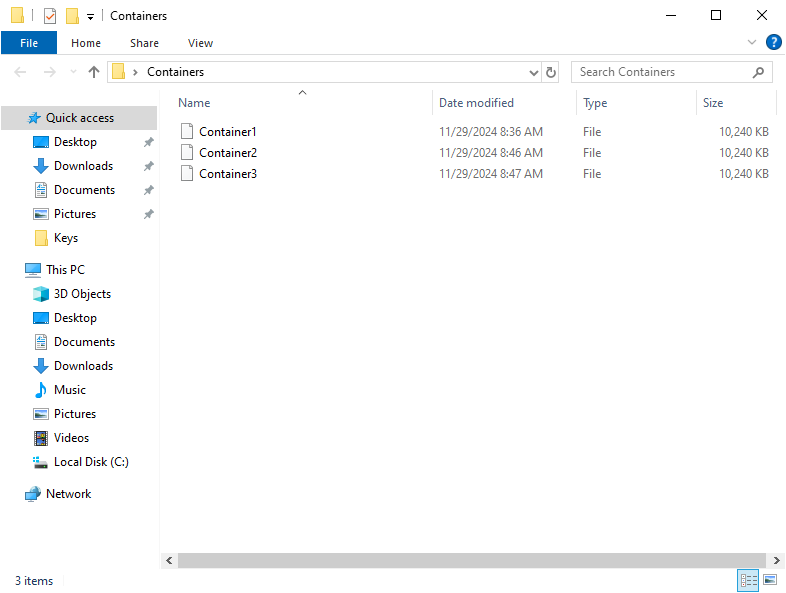This screenshot has width=786, height=593.
Task: Click Containers in the address bar
Action: [x=175, y=72]
